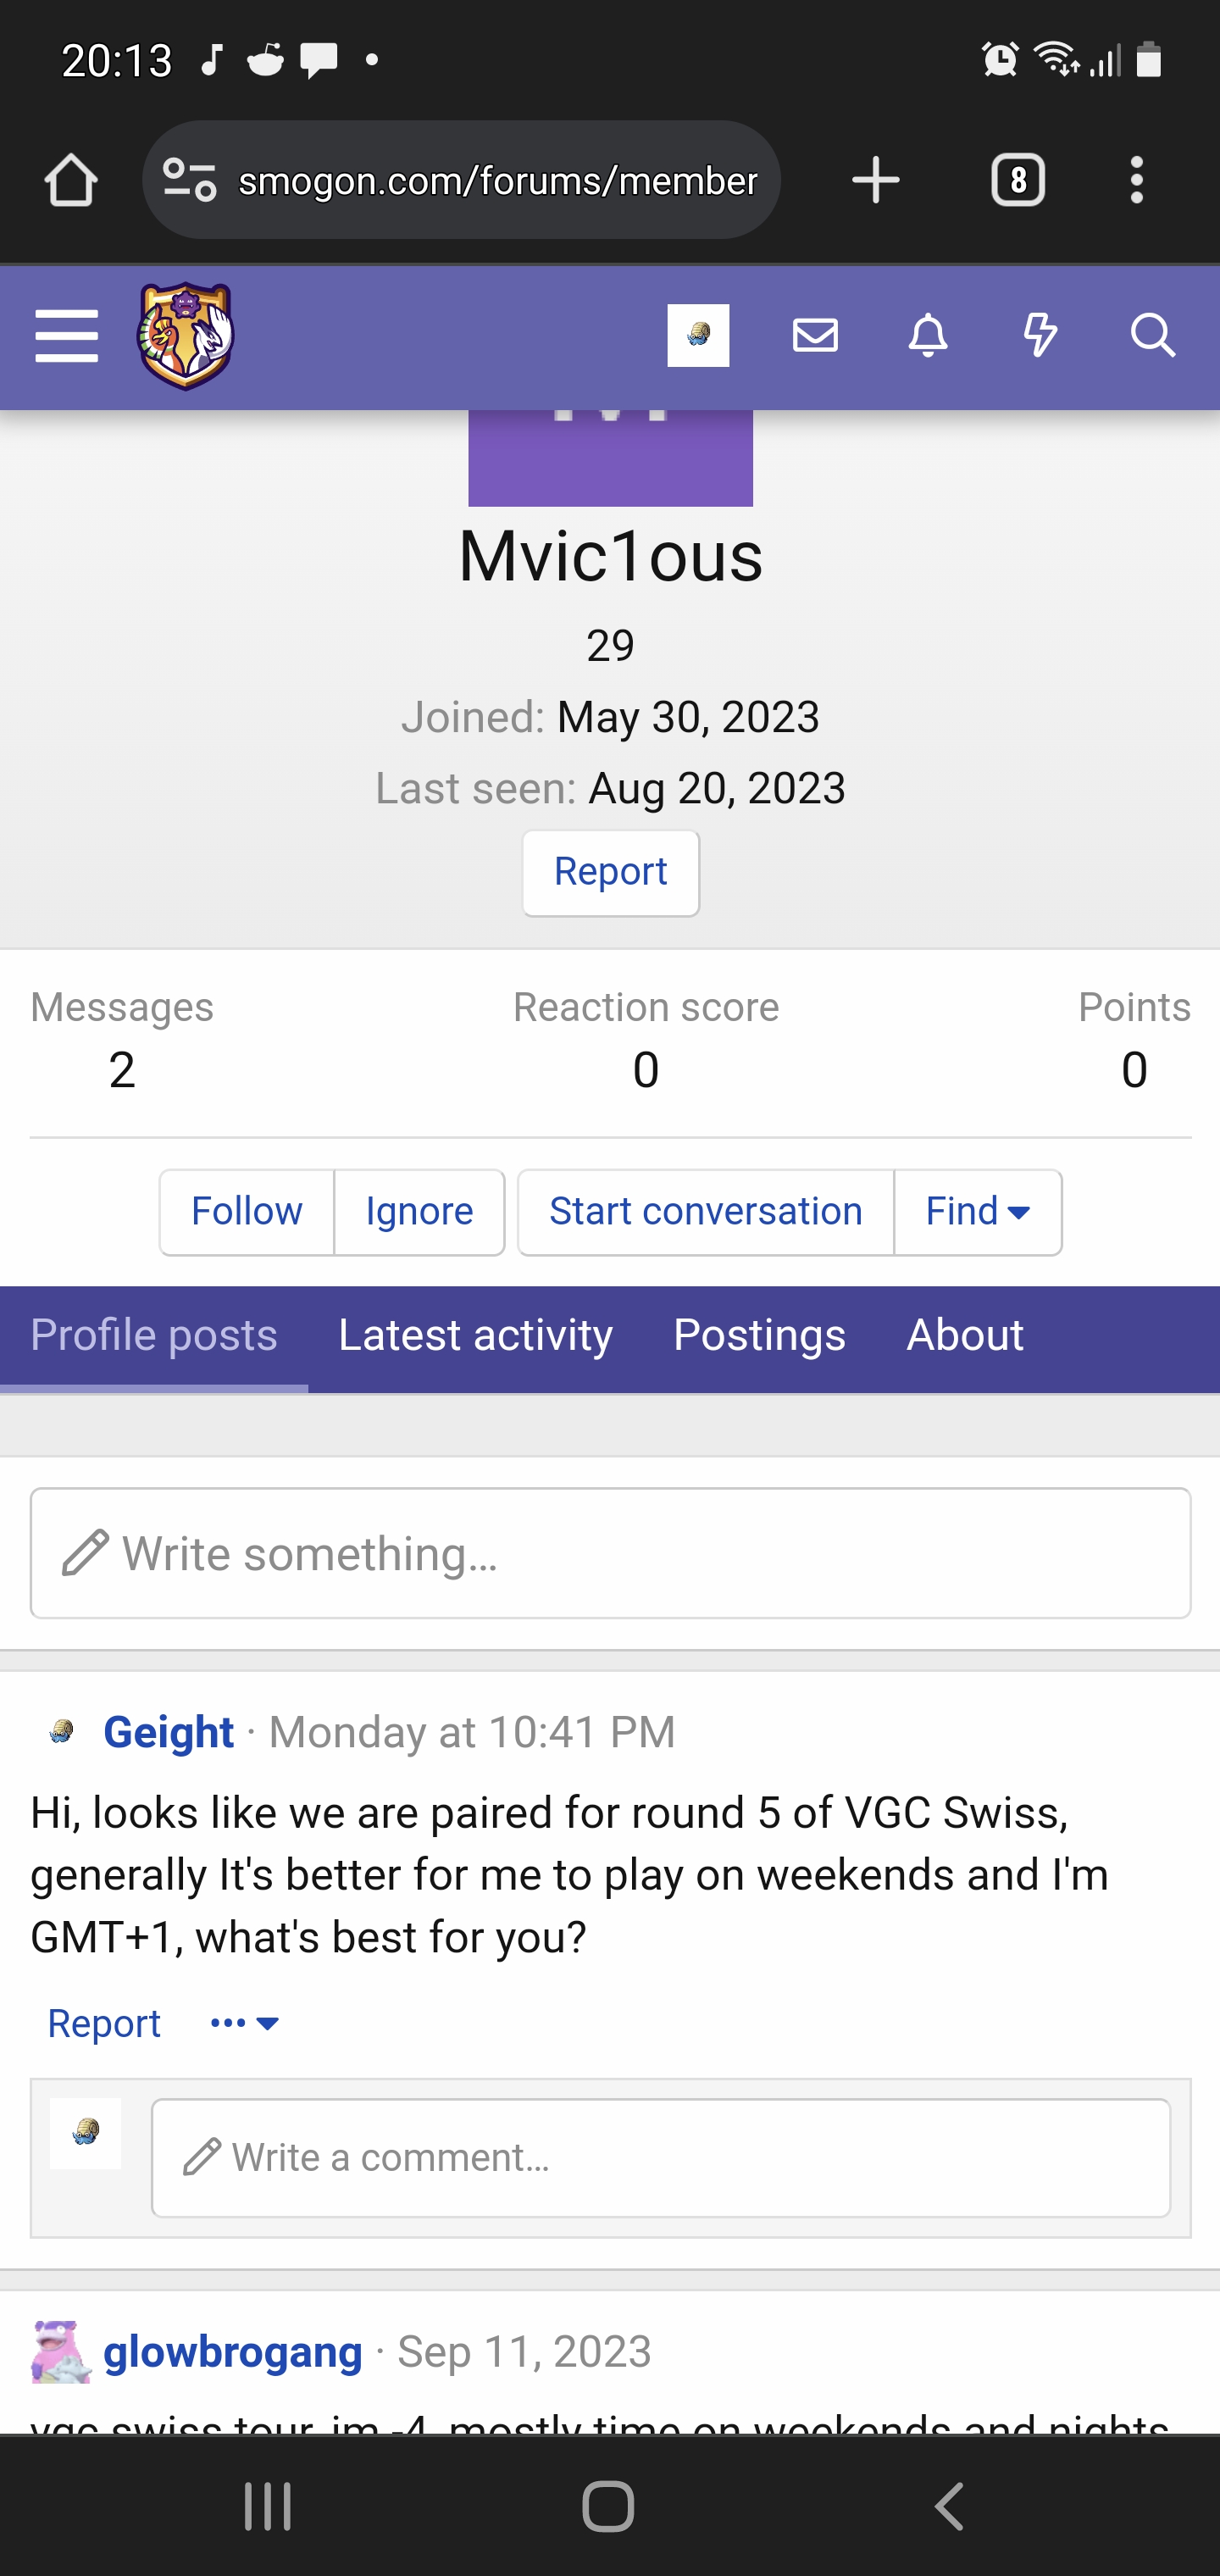Open the conversations envelope icon
This screenshot has width=1220, height=2576.
(x=815, y=336)
